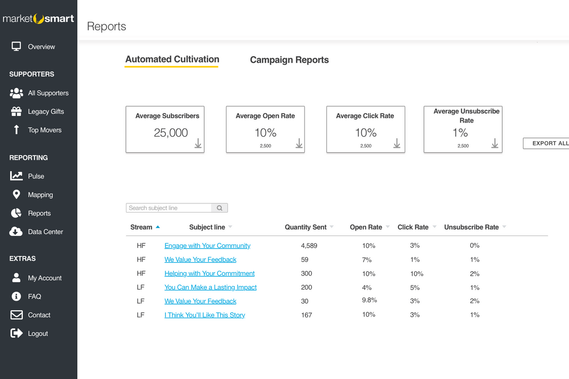Image resolution: width=569 pixels, height=379 pixels.
Task: Select the Legacy Gifts gift icon
Action: 16,111
